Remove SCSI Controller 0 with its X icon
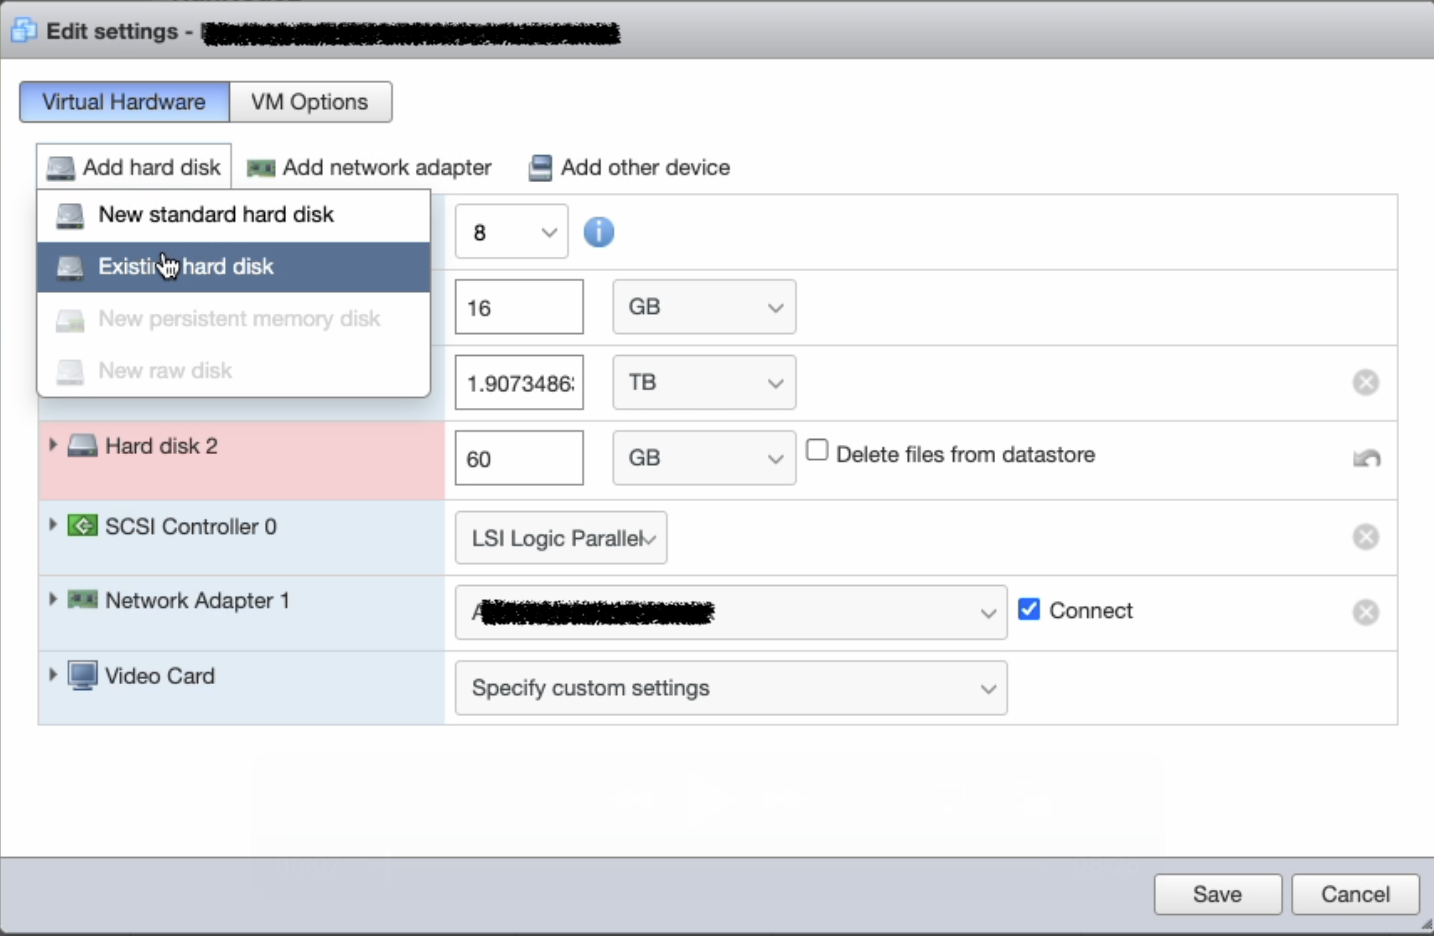The image size is (1434, 936). tap(1365, 537)
